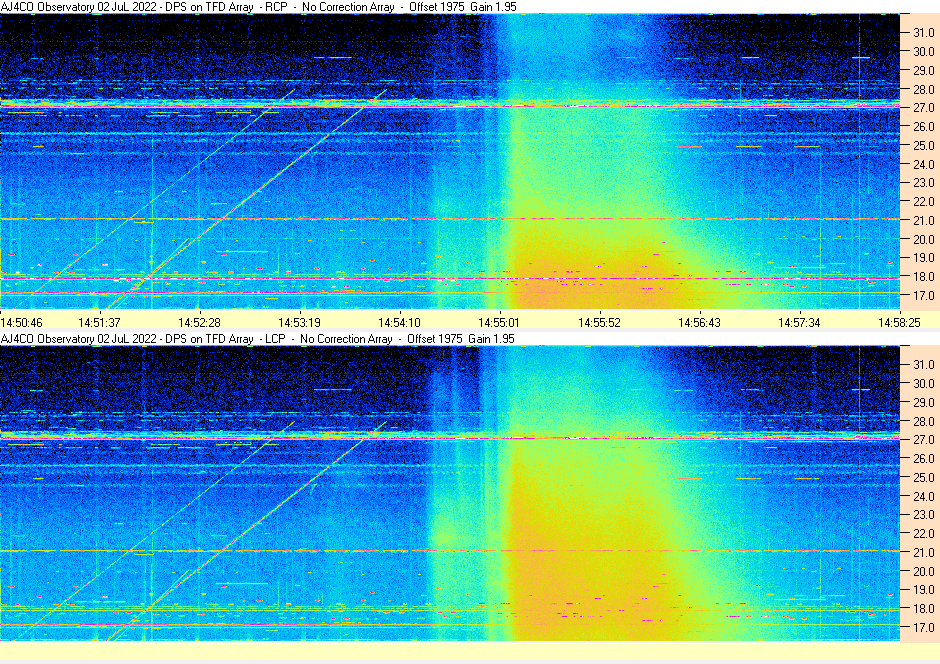Select the 14:50:46 start time label
The height and width of the screenshot is (664, 940).
(x=22, y=322)
